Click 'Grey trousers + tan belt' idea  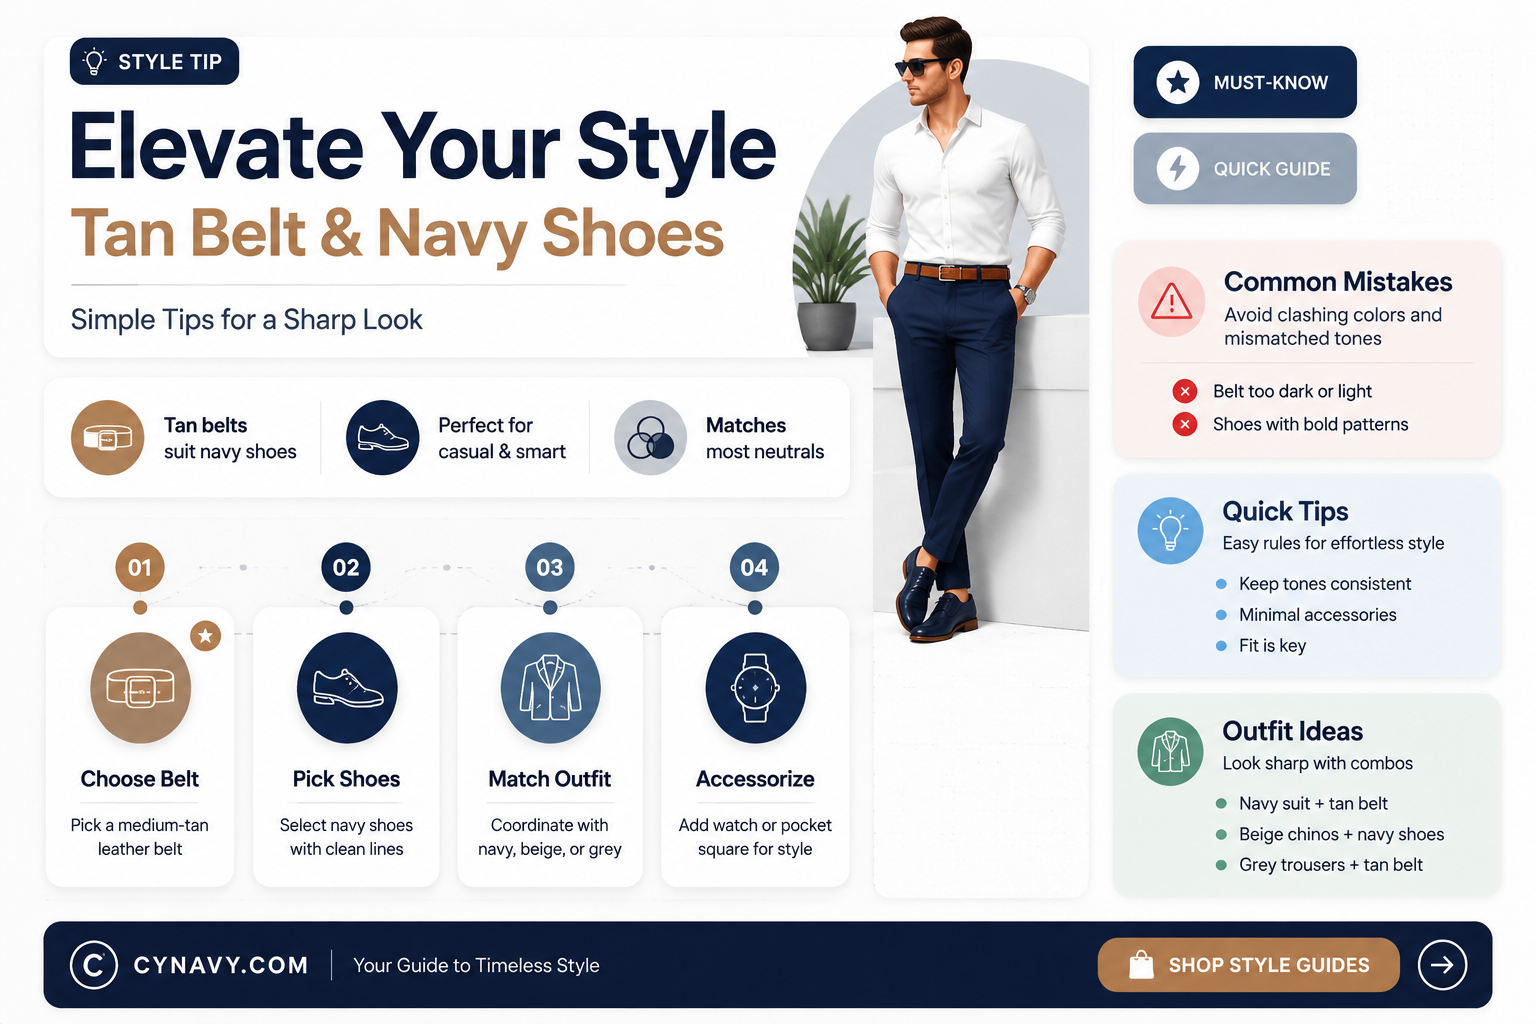(1331, 865)
